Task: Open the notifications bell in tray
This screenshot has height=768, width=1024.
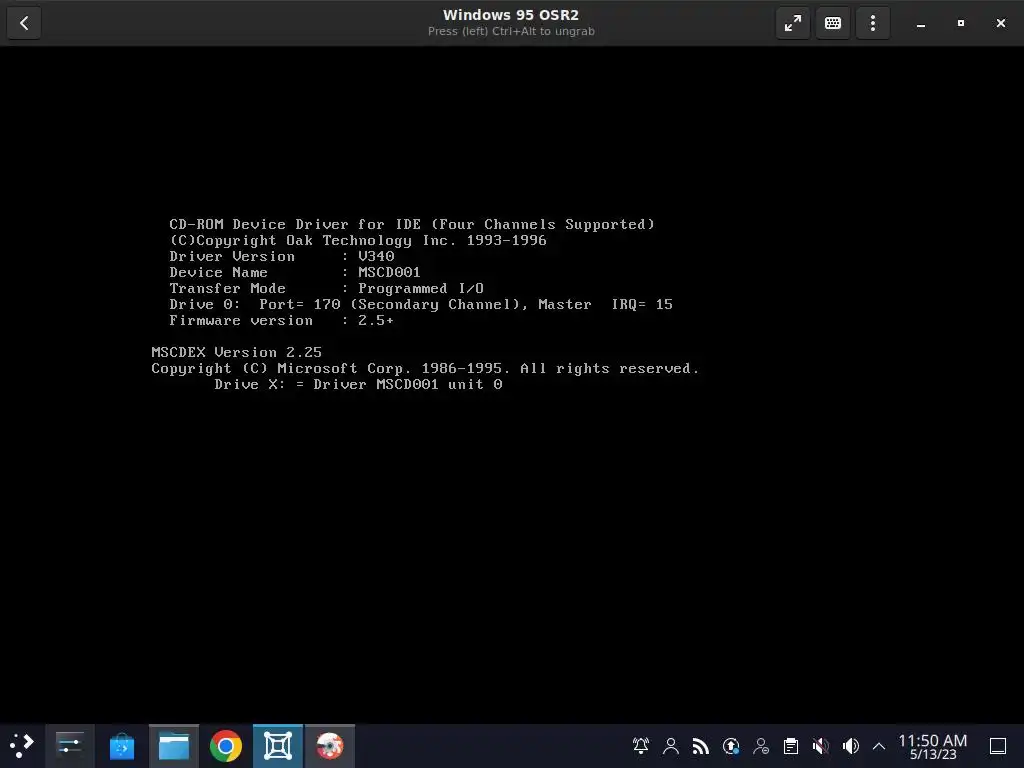Action: (641, 746)
